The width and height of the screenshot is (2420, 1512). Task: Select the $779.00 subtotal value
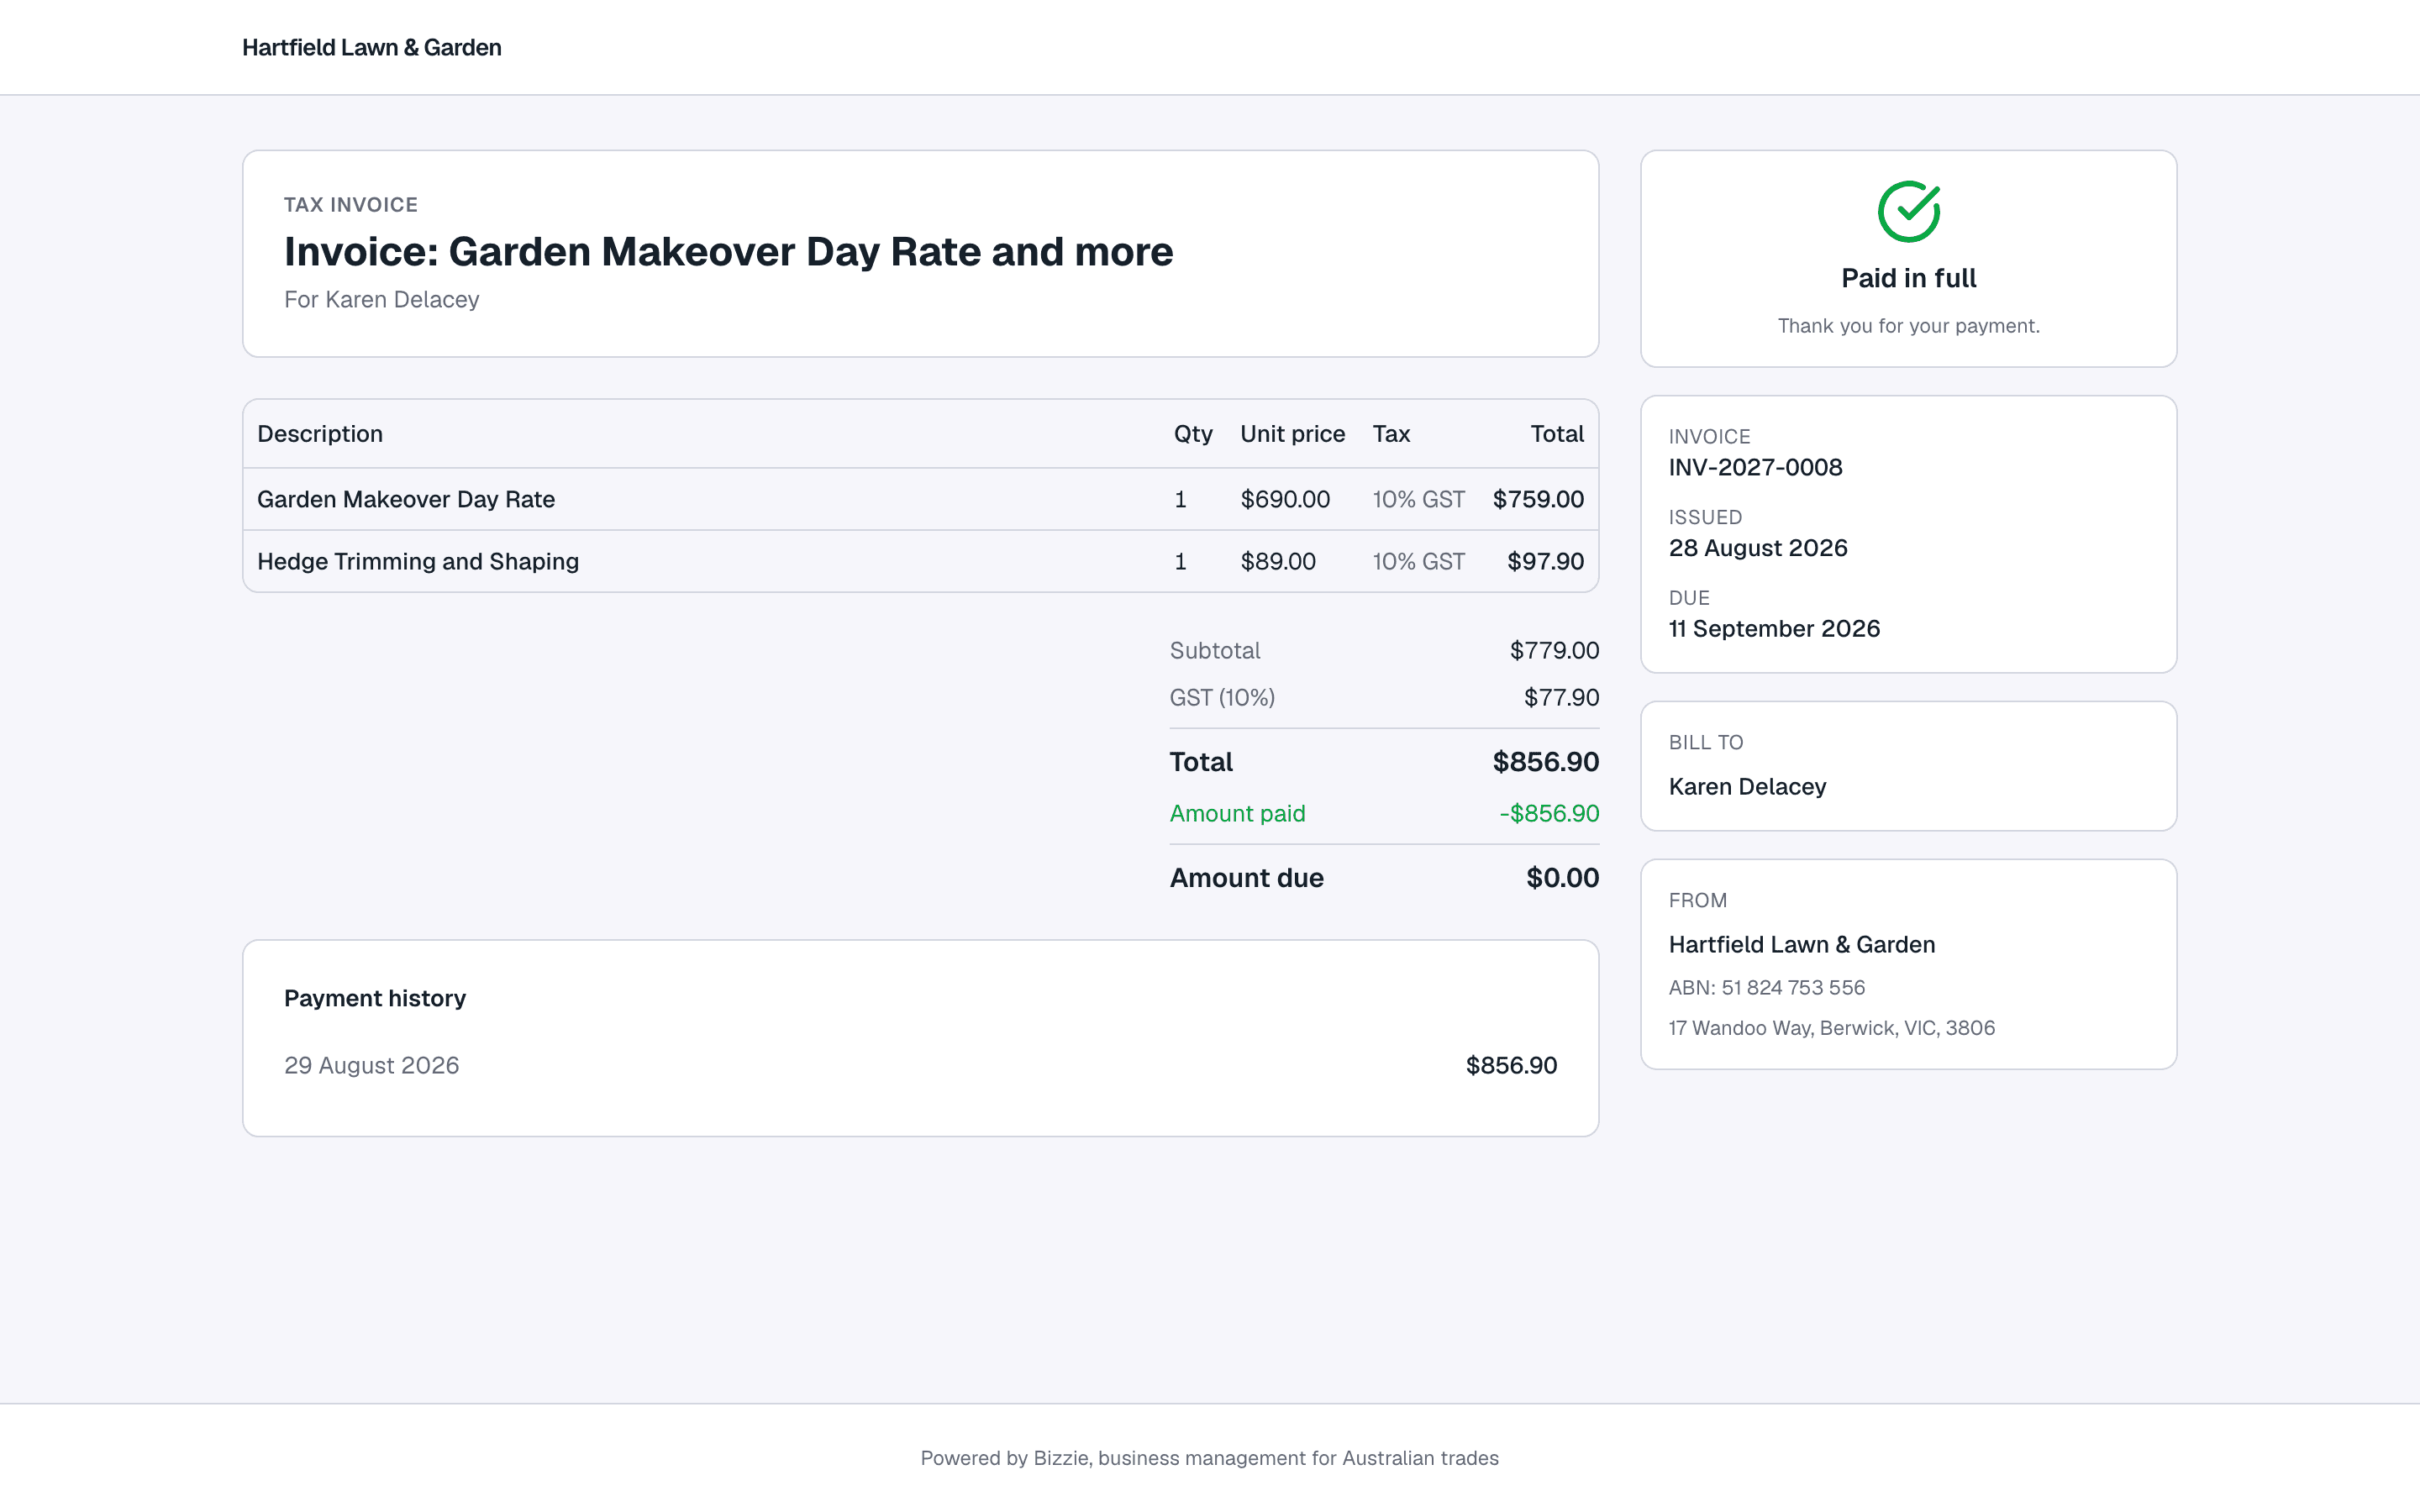[x=1554, y=650]
